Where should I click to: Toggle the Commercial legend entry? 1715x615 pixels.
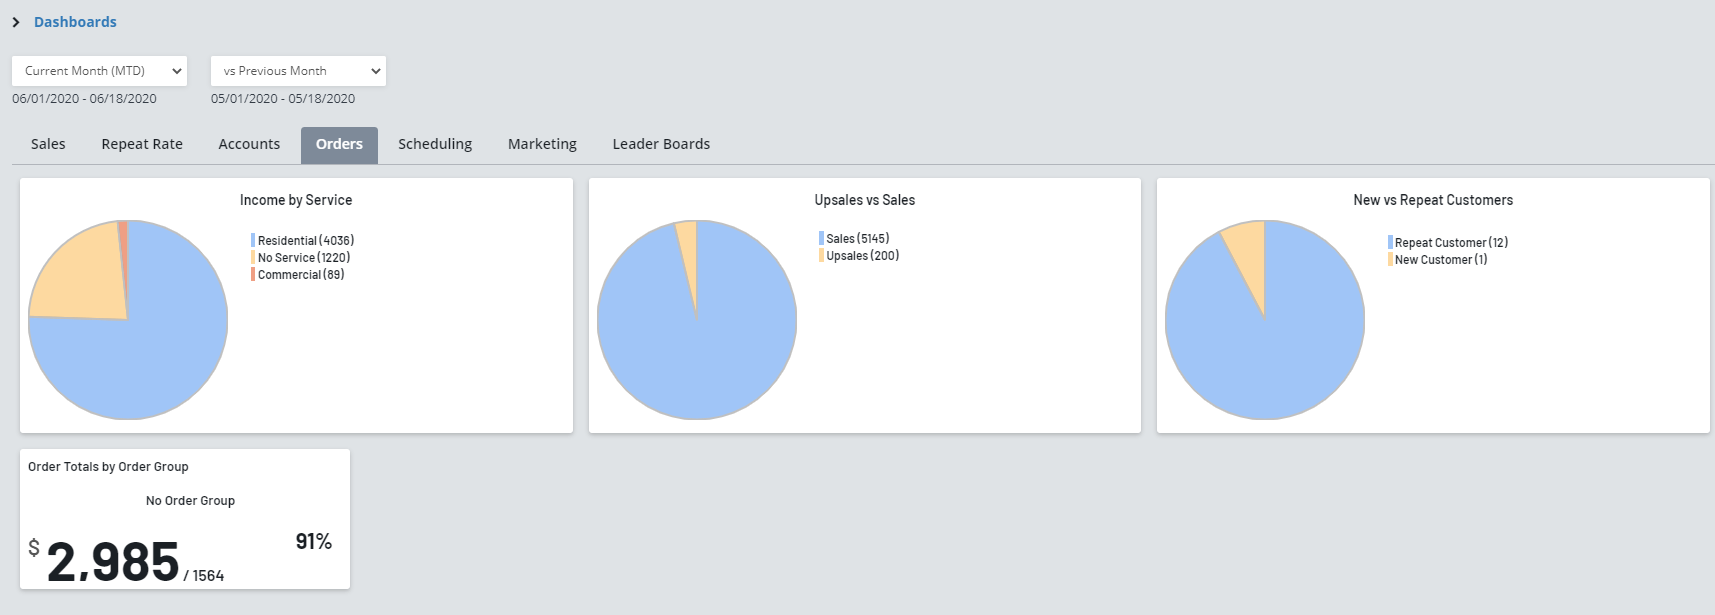300,275
